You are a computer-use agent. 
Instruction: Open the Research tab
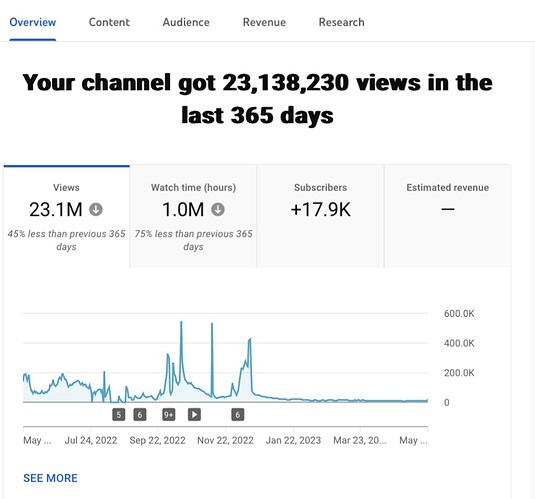(x=342, y=22)
